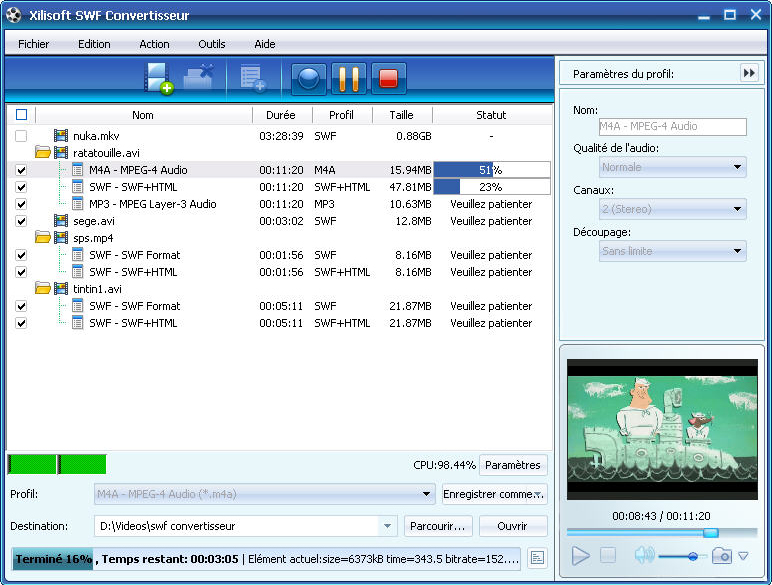Sort by the Durée column header
The height and width of the screenshot is (585, 772).
[281, 115]
